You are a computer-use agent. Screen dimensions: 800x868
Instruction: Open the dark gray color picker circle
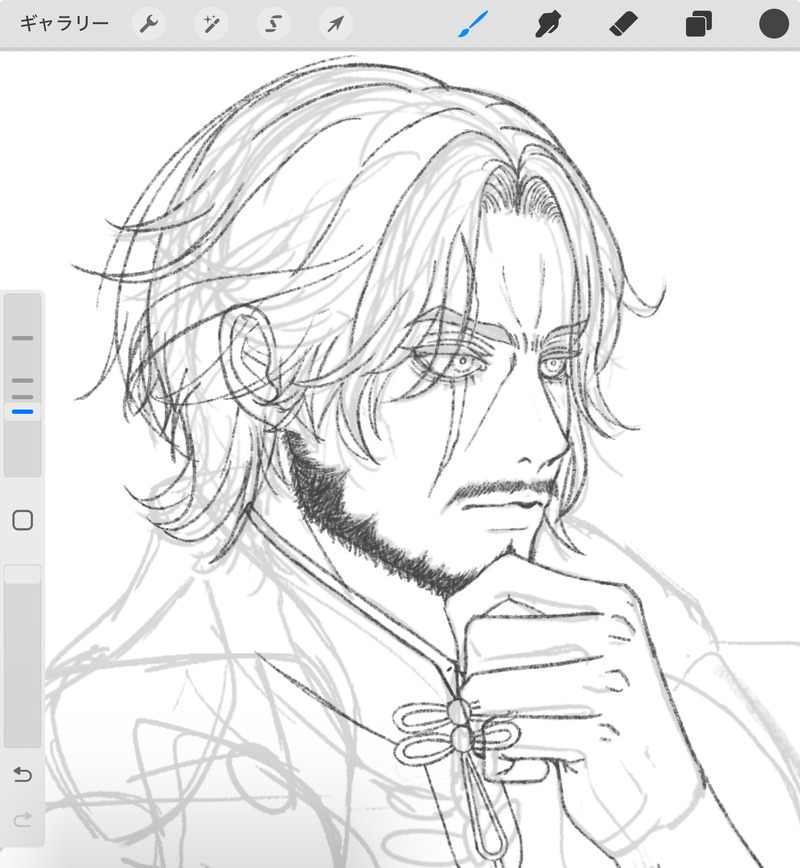[773, 24]
